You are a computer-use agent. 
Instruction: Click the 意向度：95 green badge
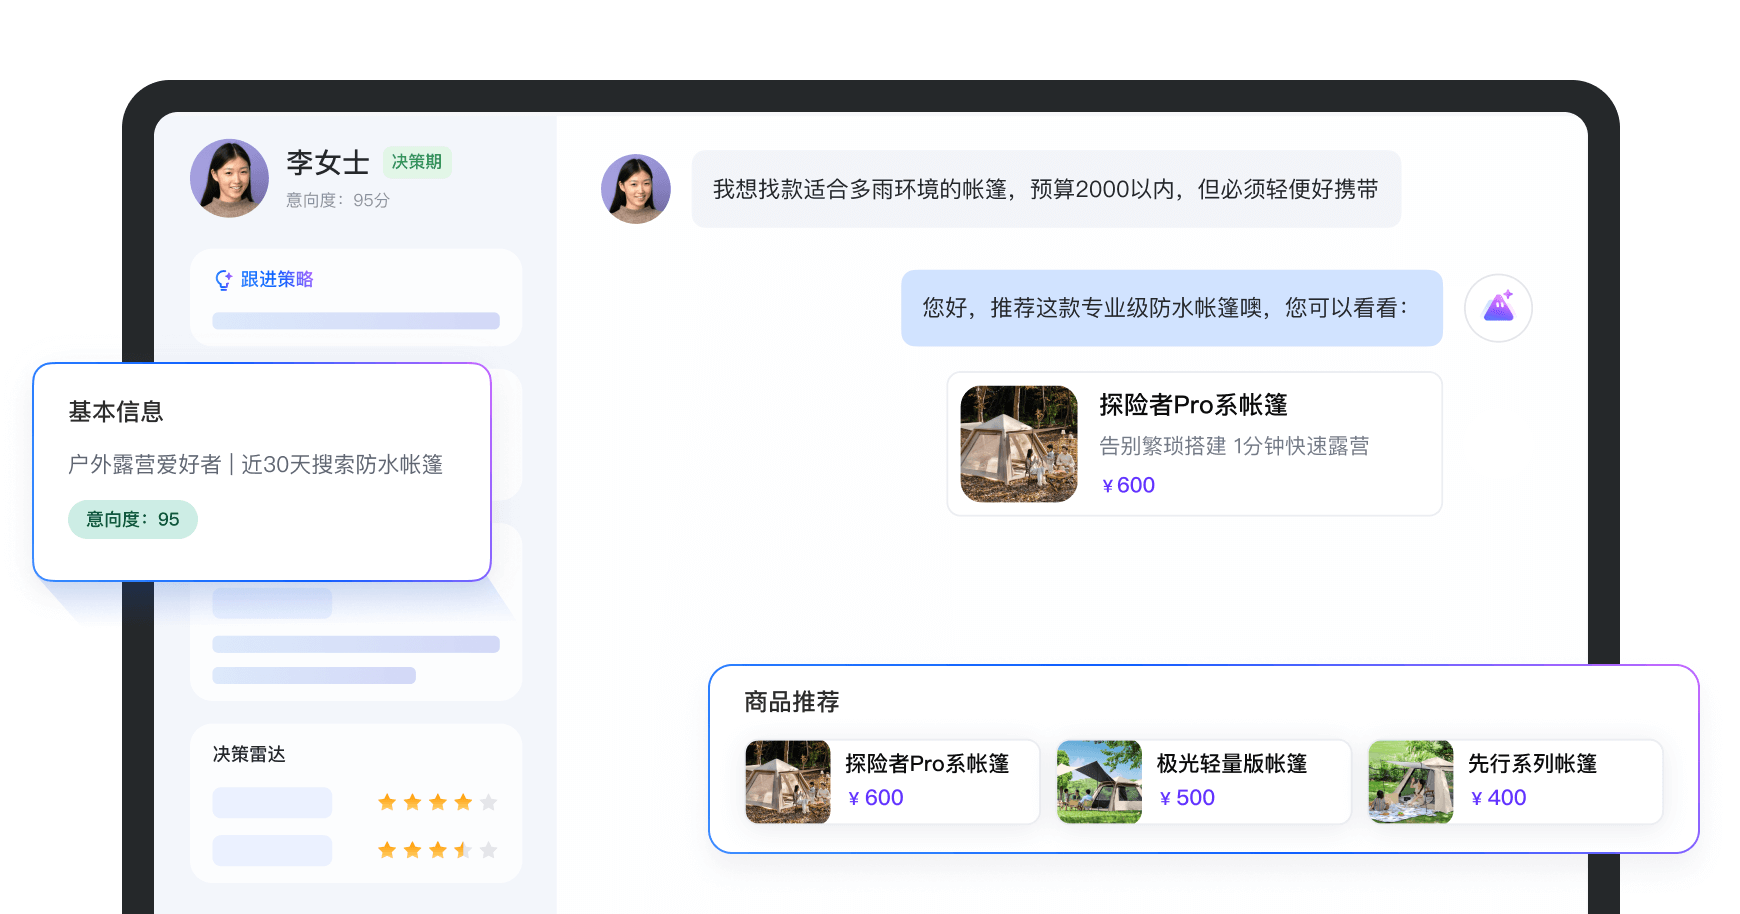point(133,520)
